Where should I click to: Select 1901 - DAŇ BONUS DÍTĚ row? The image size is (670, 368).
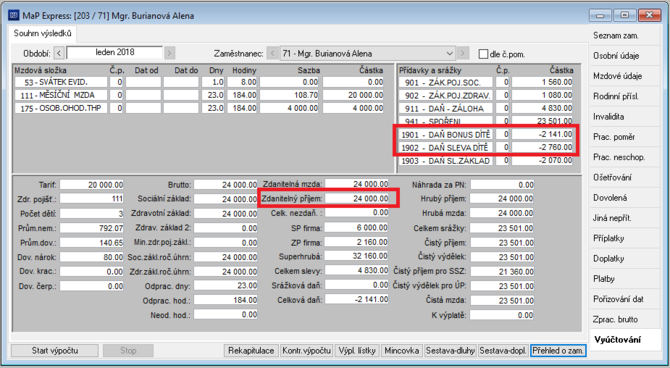[486, 135]
